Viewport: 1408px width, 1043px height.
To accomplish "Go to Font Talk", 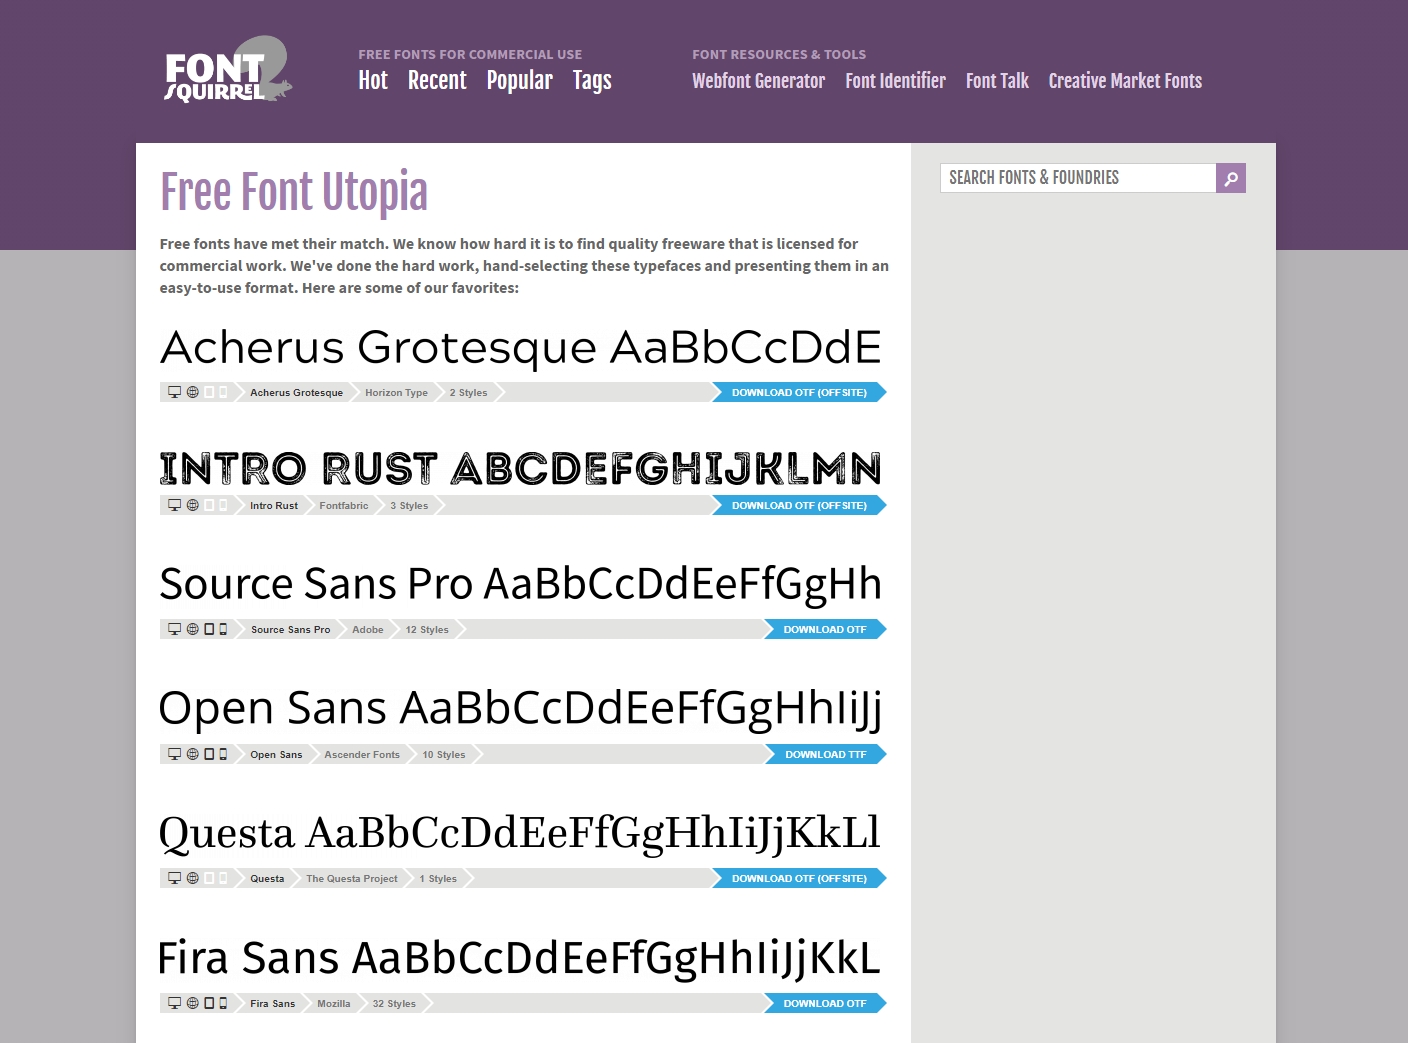I will click(x=997, y=81).
